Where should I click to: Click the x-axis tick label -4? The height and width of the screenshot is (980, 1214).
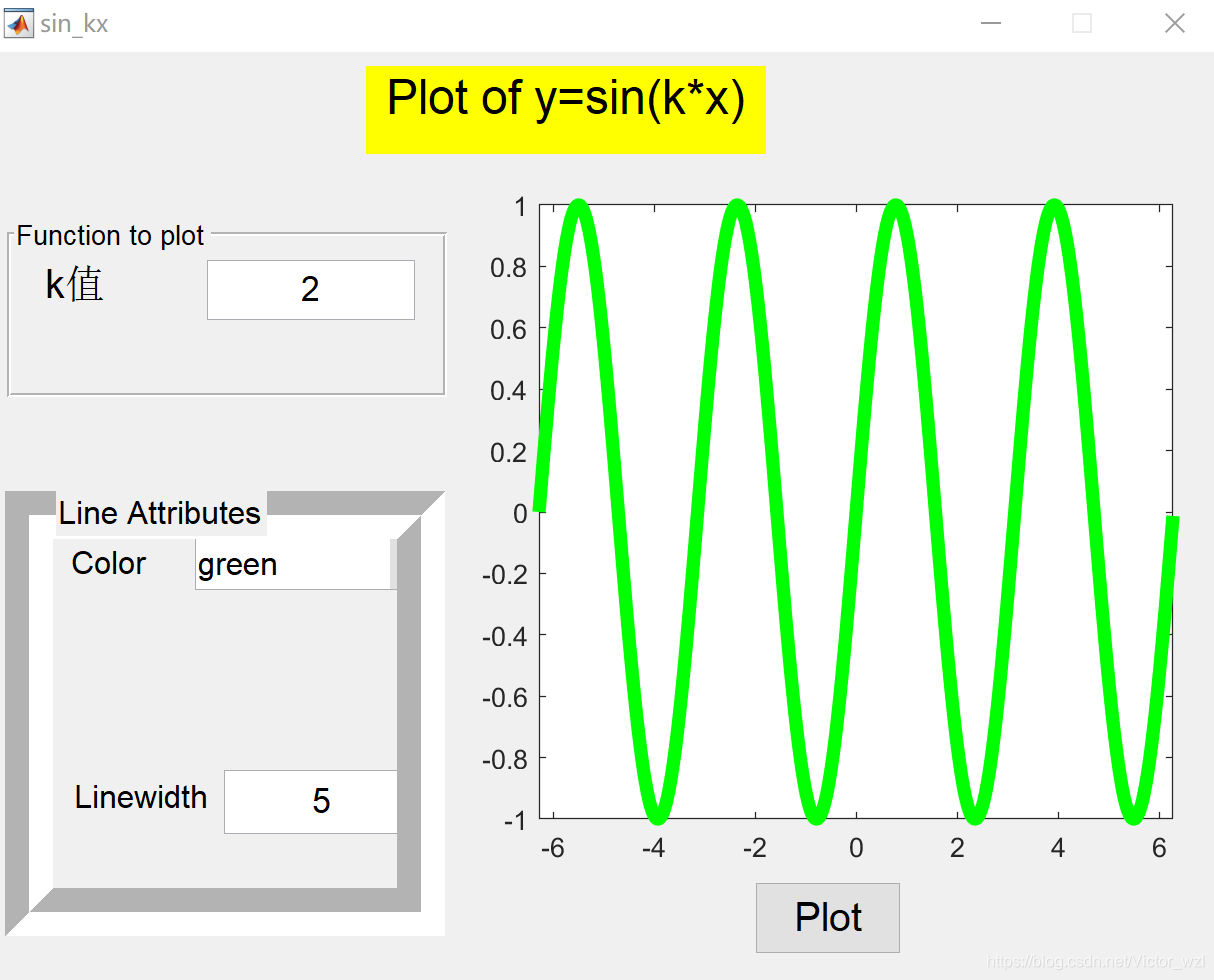coord(653,848)
